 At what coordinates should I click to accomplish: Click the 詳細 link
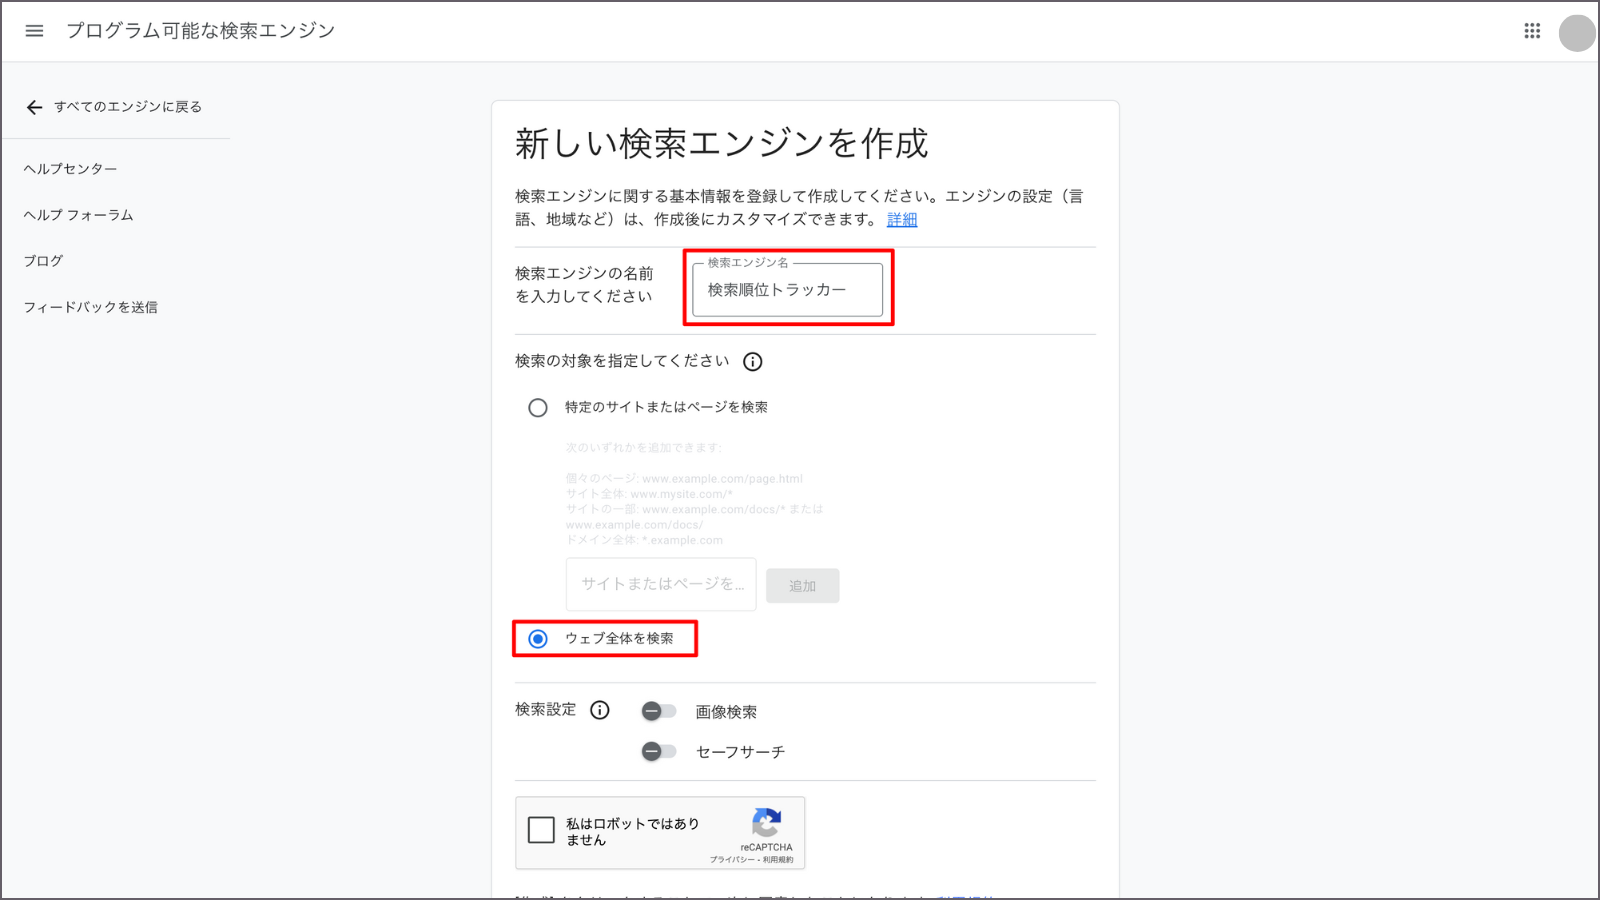[x=902, y=220]
